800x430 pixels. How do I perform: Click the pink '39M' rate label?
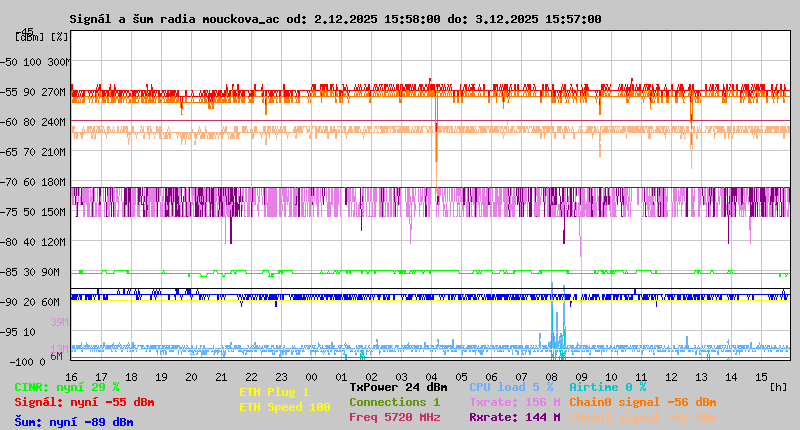coord(59,322)
